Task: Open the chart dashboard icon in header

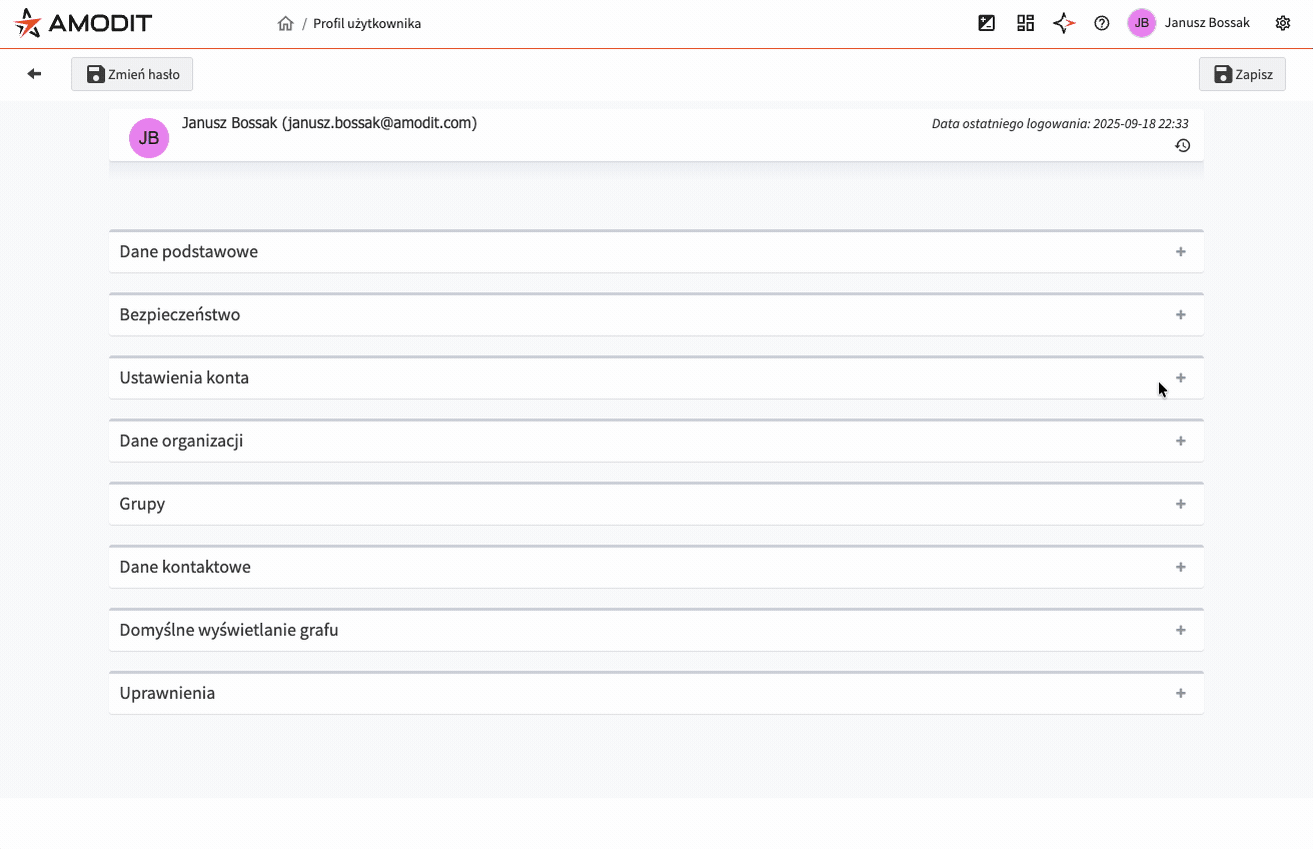Action: (986, 23)
